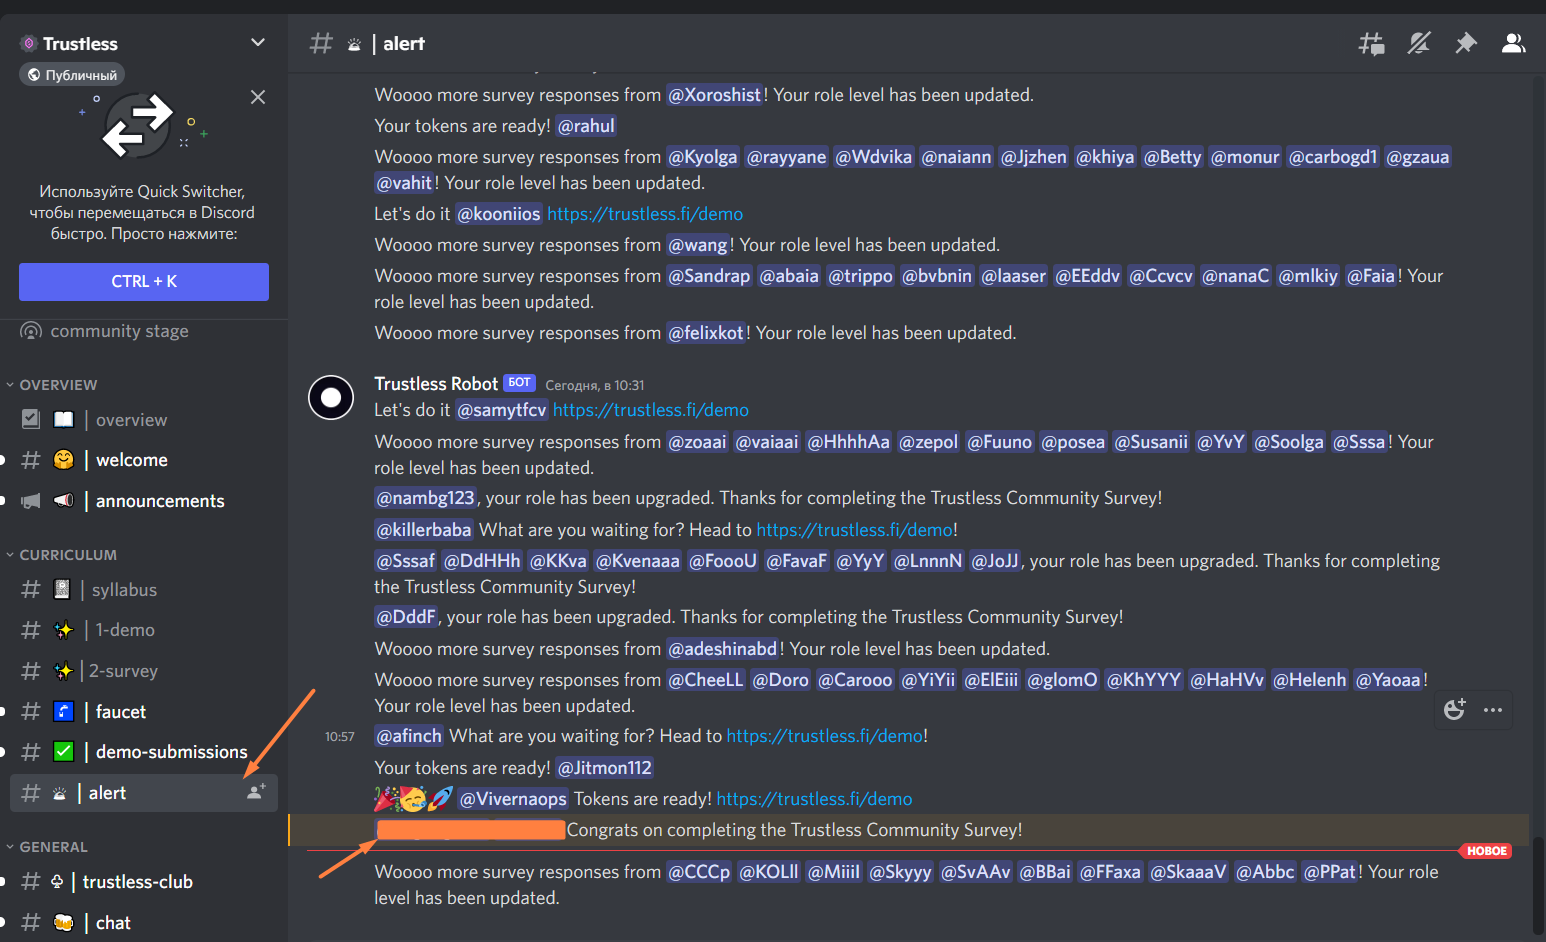Click the НОВОЕ new messages badge
This screenshot has width=1546, height=942.
1486,851
